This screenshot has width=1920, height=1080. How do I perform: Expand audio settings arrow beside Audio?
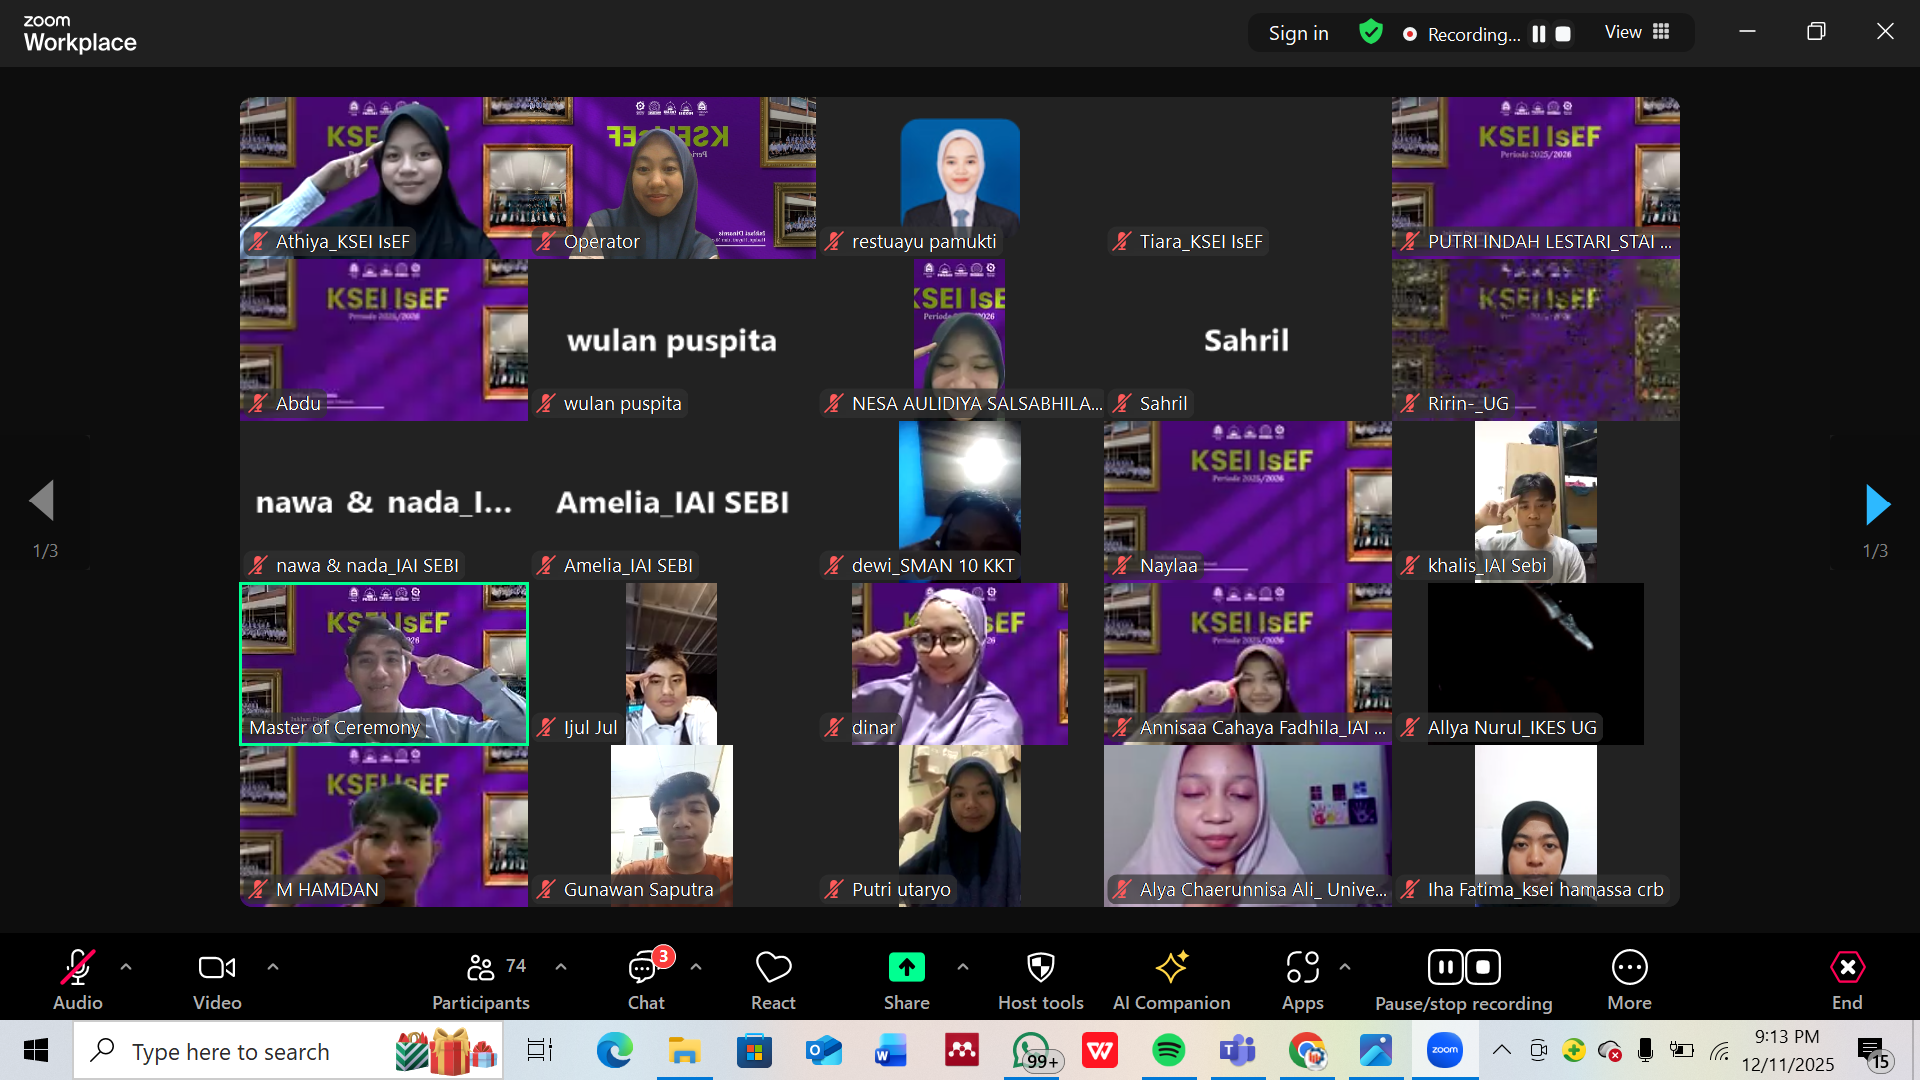(126, 967)
